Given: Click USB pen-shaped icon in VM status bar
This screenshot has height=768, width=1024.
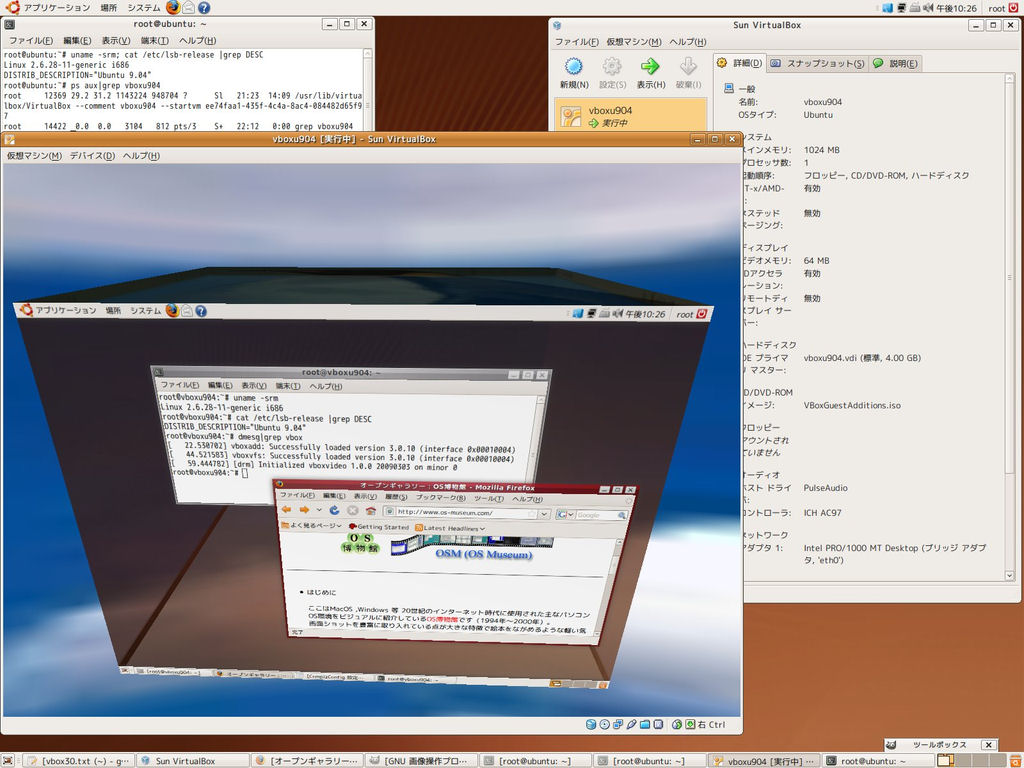Looking at the screenshot, I should coord(632,724).
